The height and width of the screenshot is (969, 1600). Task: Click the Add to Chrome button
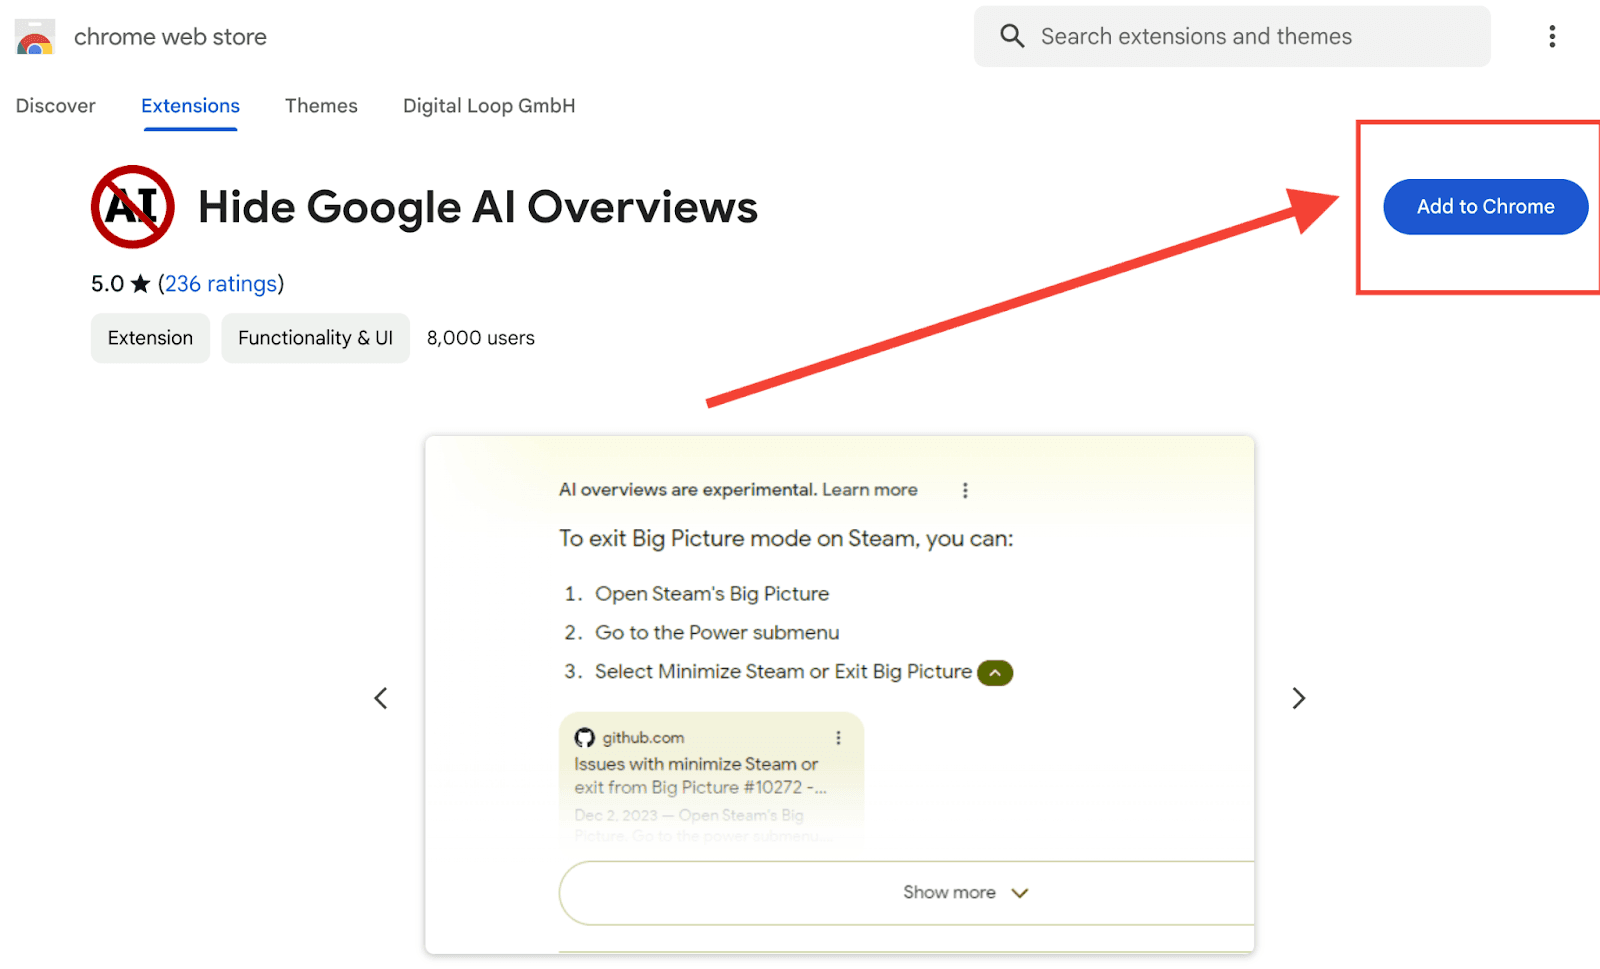point(1485,207)
